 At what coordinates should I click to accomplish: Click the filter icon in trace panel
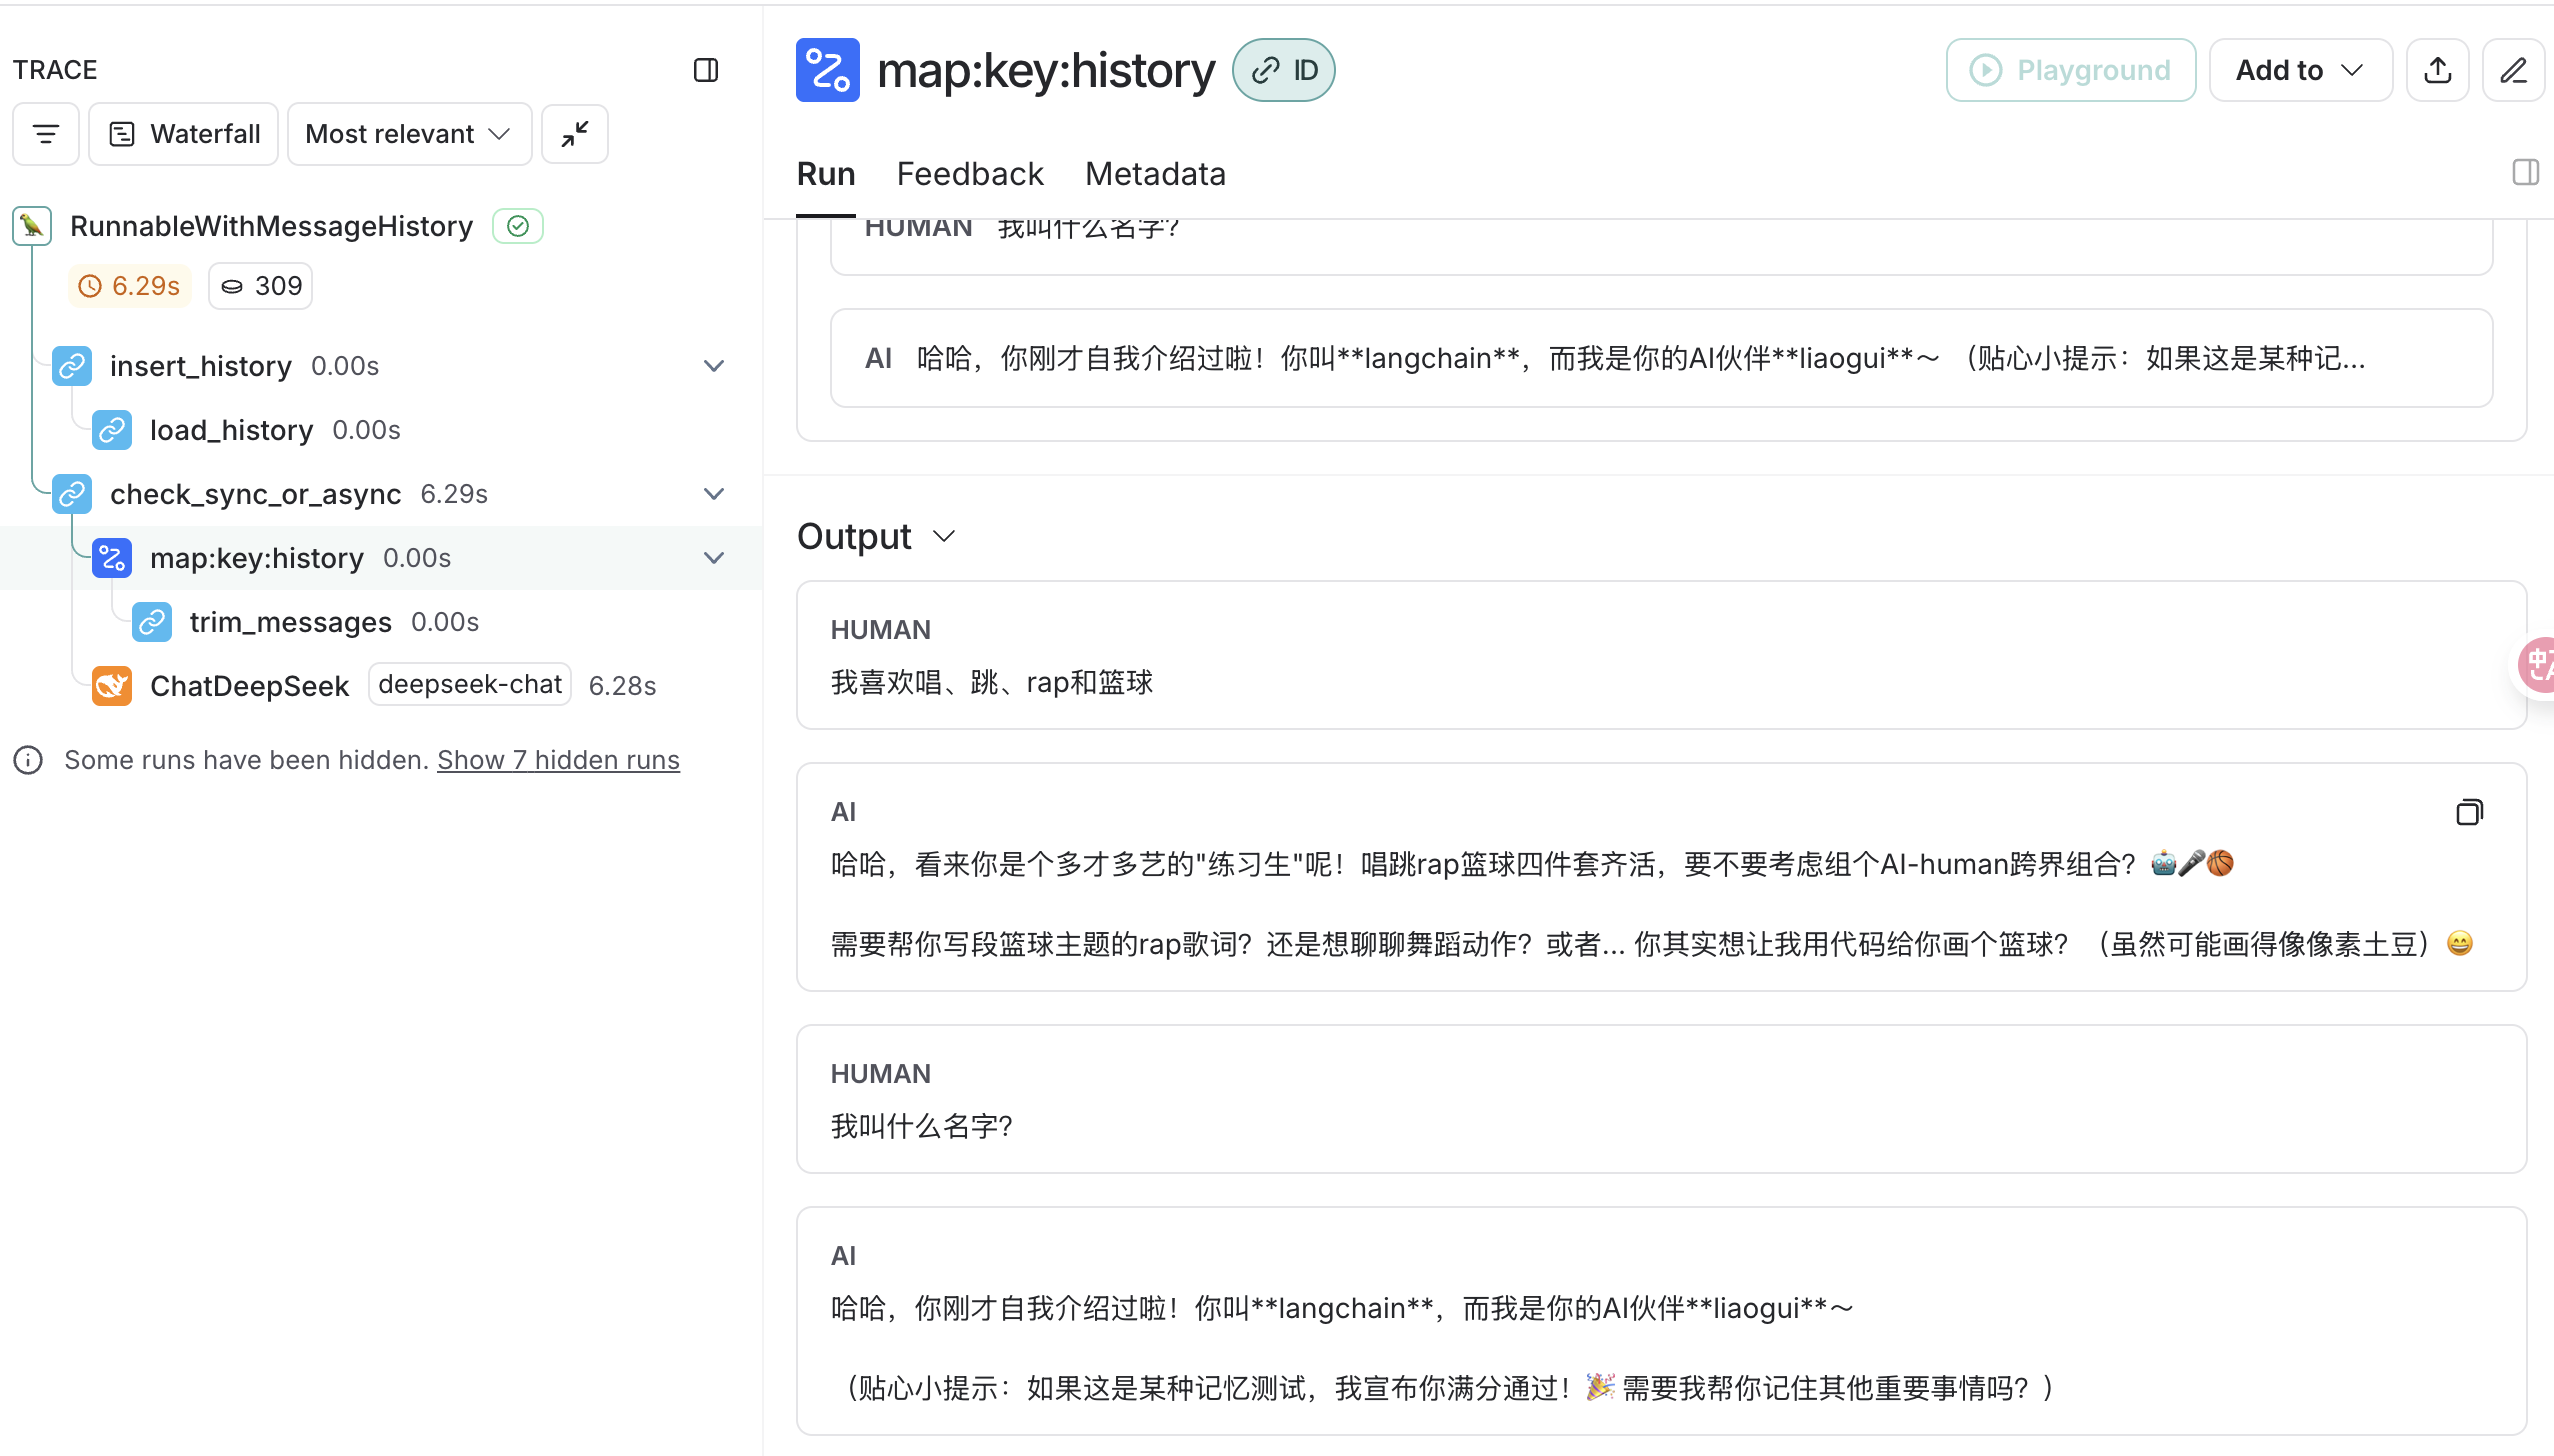point(46,134)
